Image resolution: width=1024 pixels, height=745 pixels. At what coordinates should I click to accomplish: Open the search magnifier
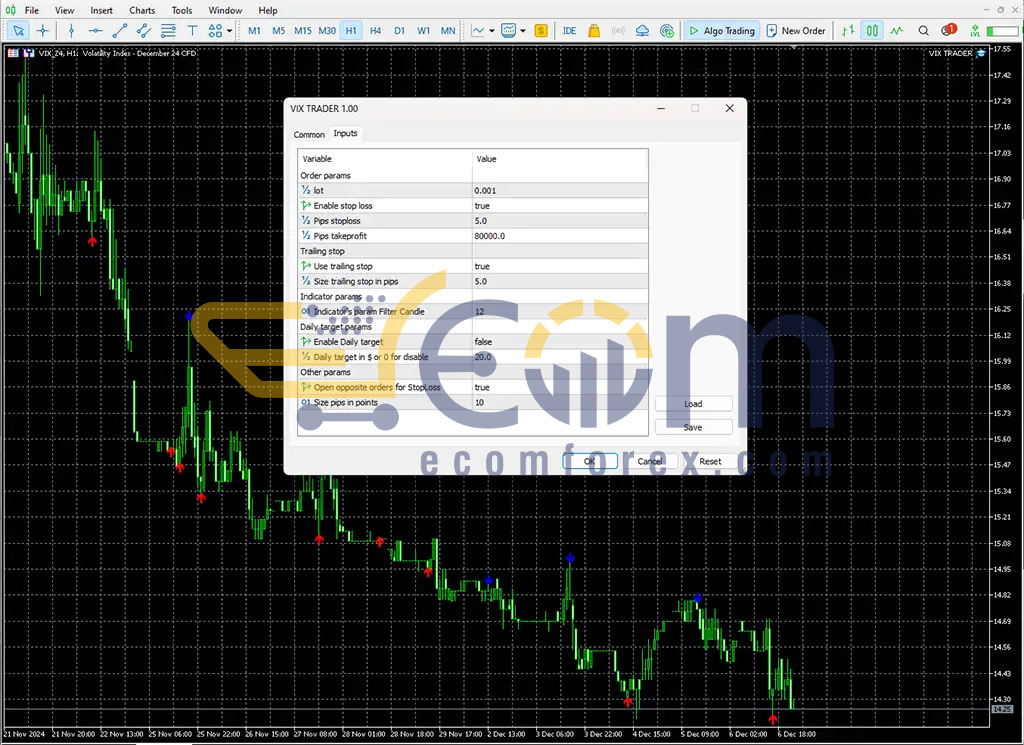(923, 31)
